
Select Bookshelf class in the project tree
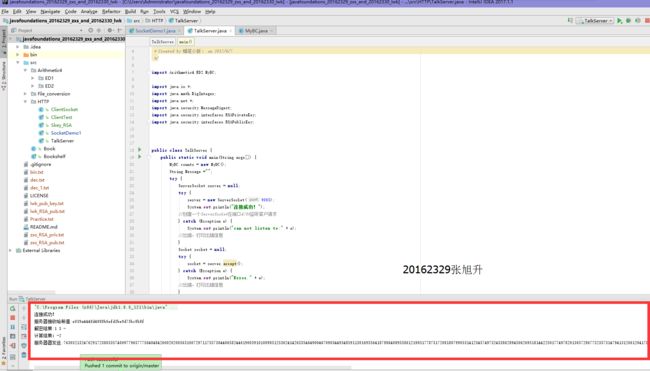(x=54, y=157)
